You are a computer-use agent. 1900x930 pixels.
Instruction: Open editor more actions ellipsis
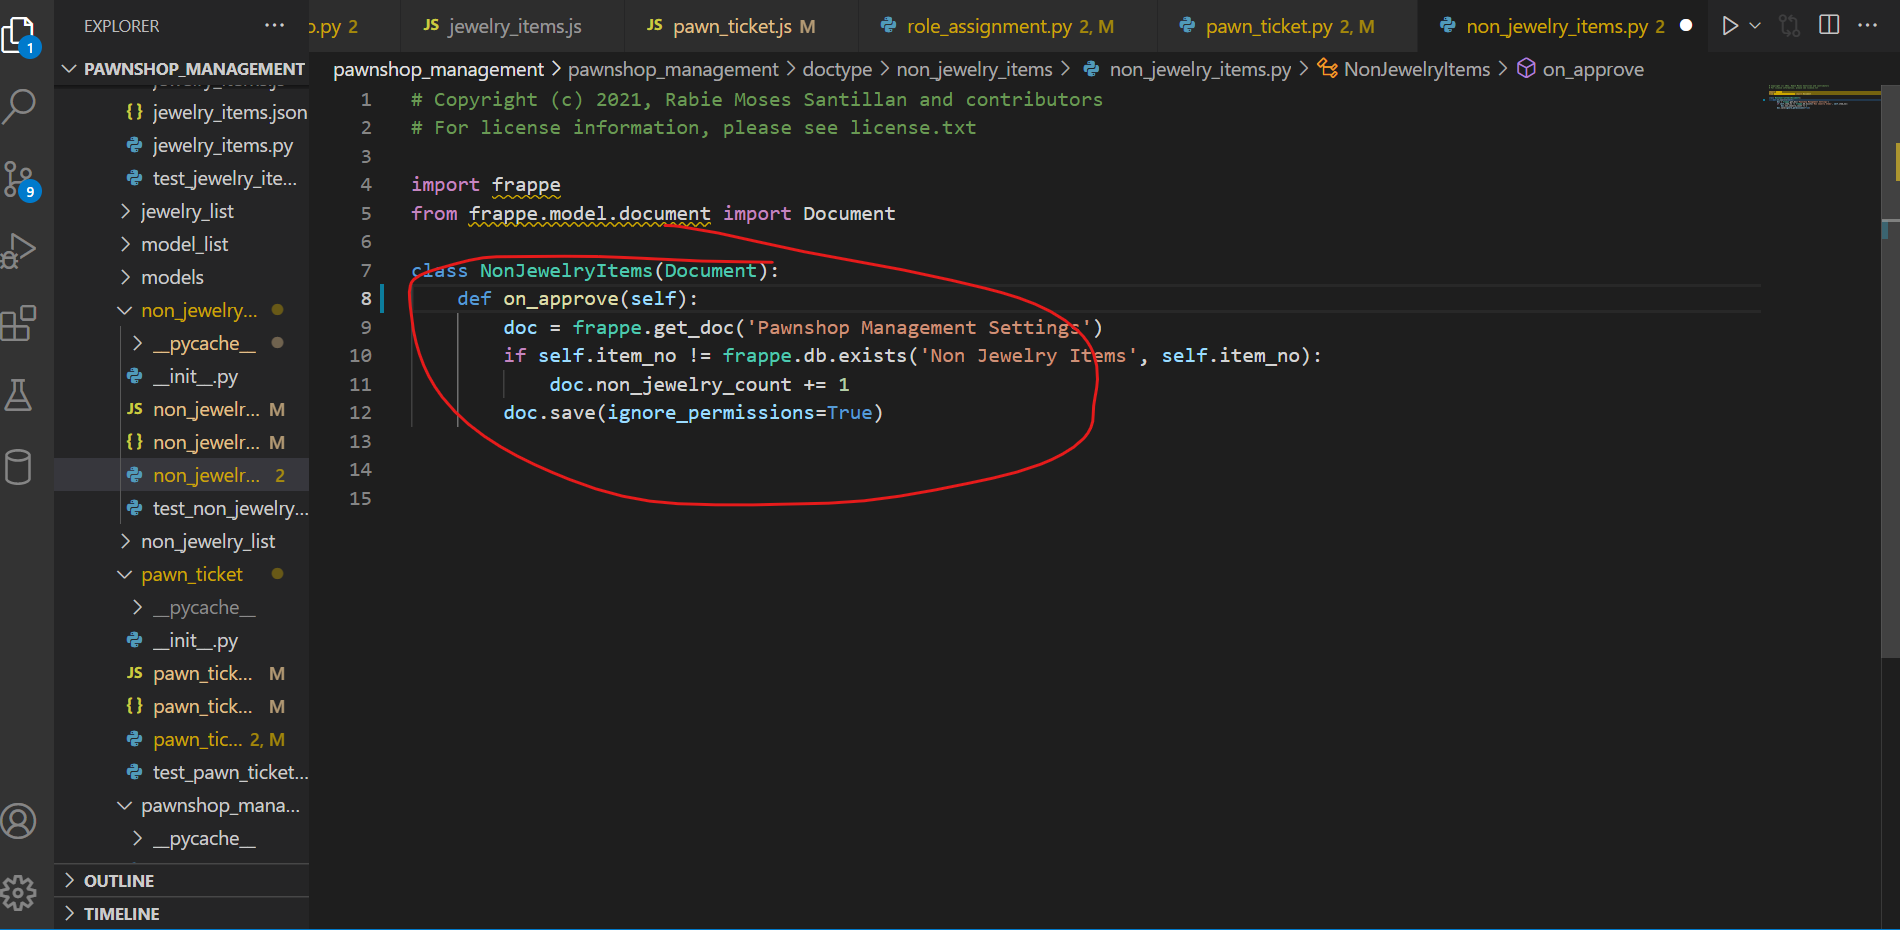(x=1867, y=26)
